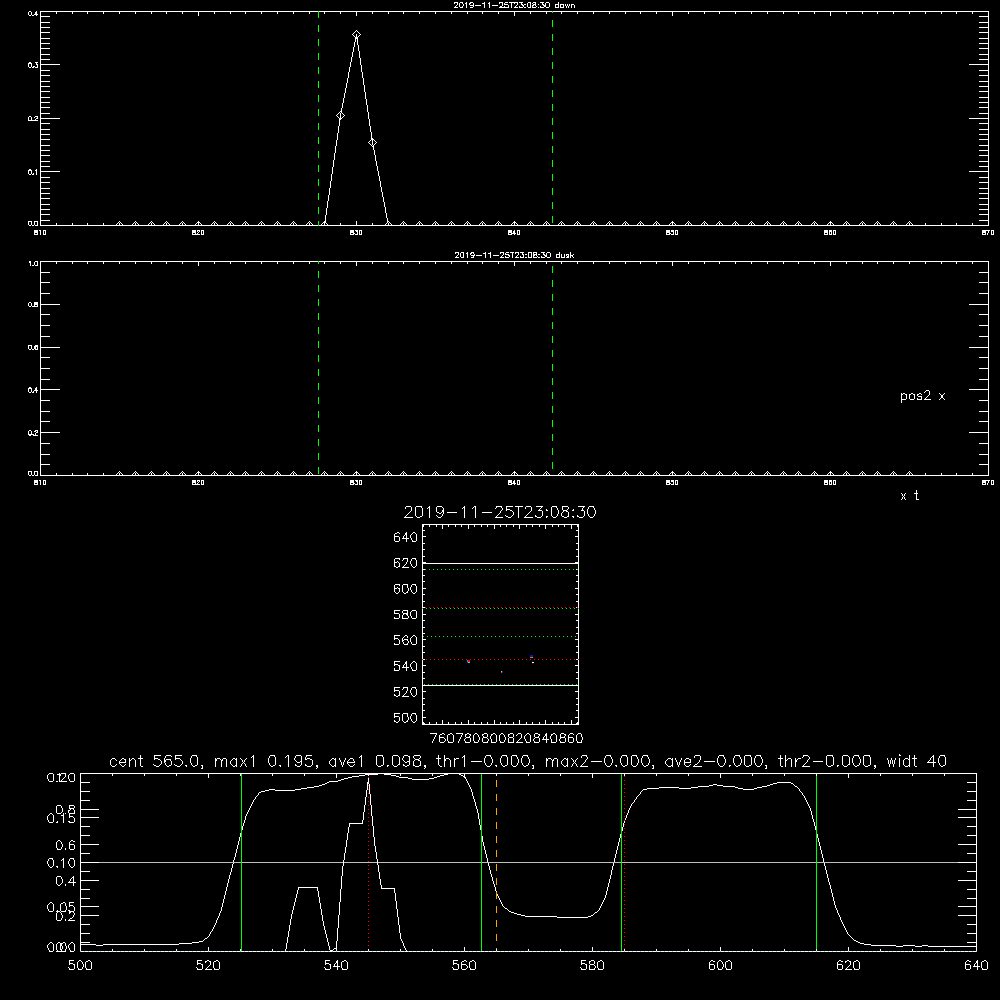Click the 500 x-axis label of bottom plot
The image size is (1000, 1000).
pyautogui.click(x=80, y=966)
